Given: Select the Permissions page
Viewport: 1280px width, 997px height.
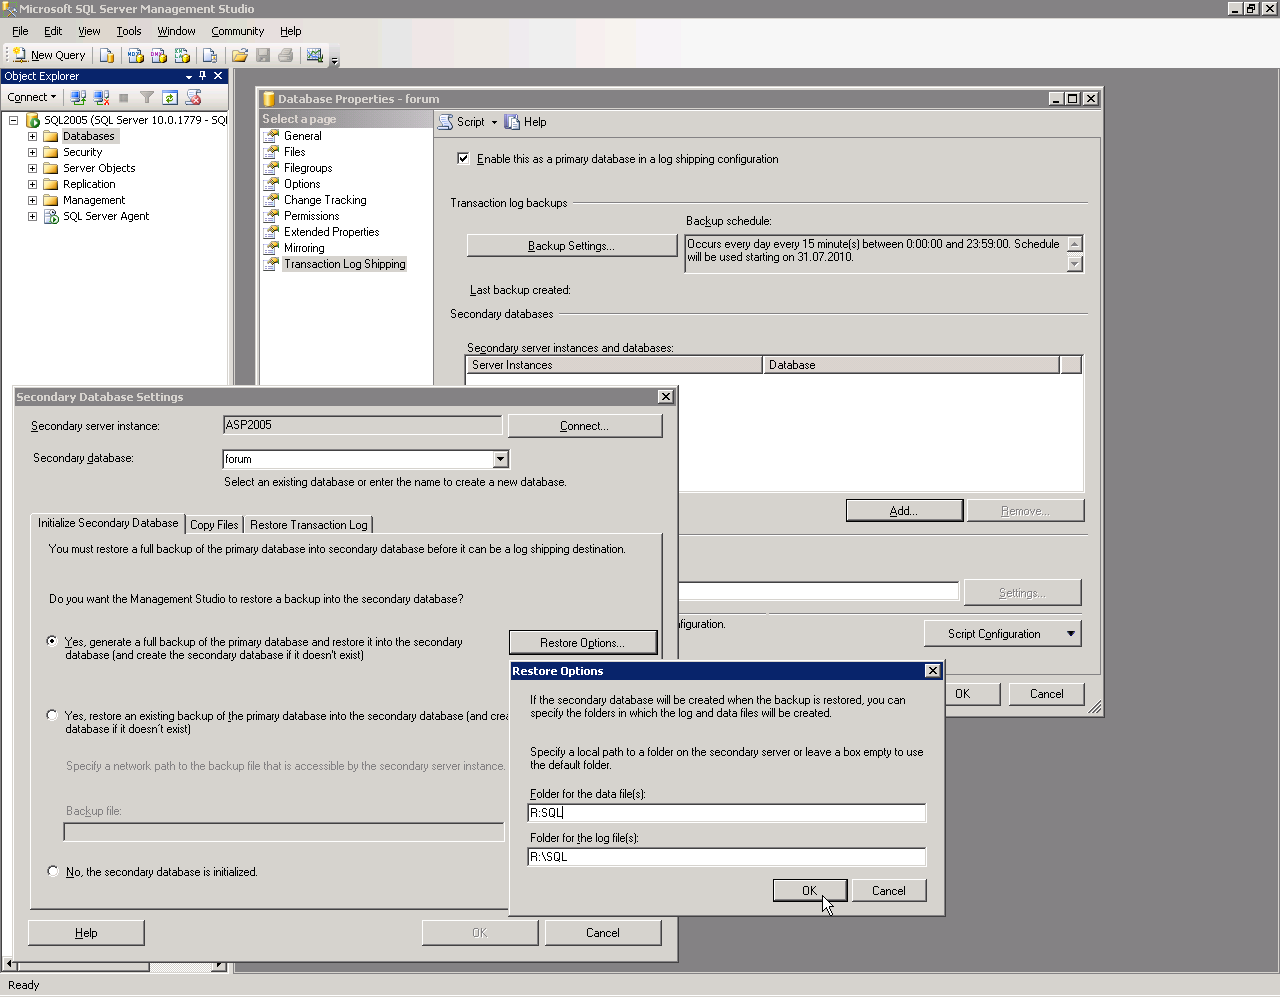Looking at the screenshot, I should [x=311, y=216].
